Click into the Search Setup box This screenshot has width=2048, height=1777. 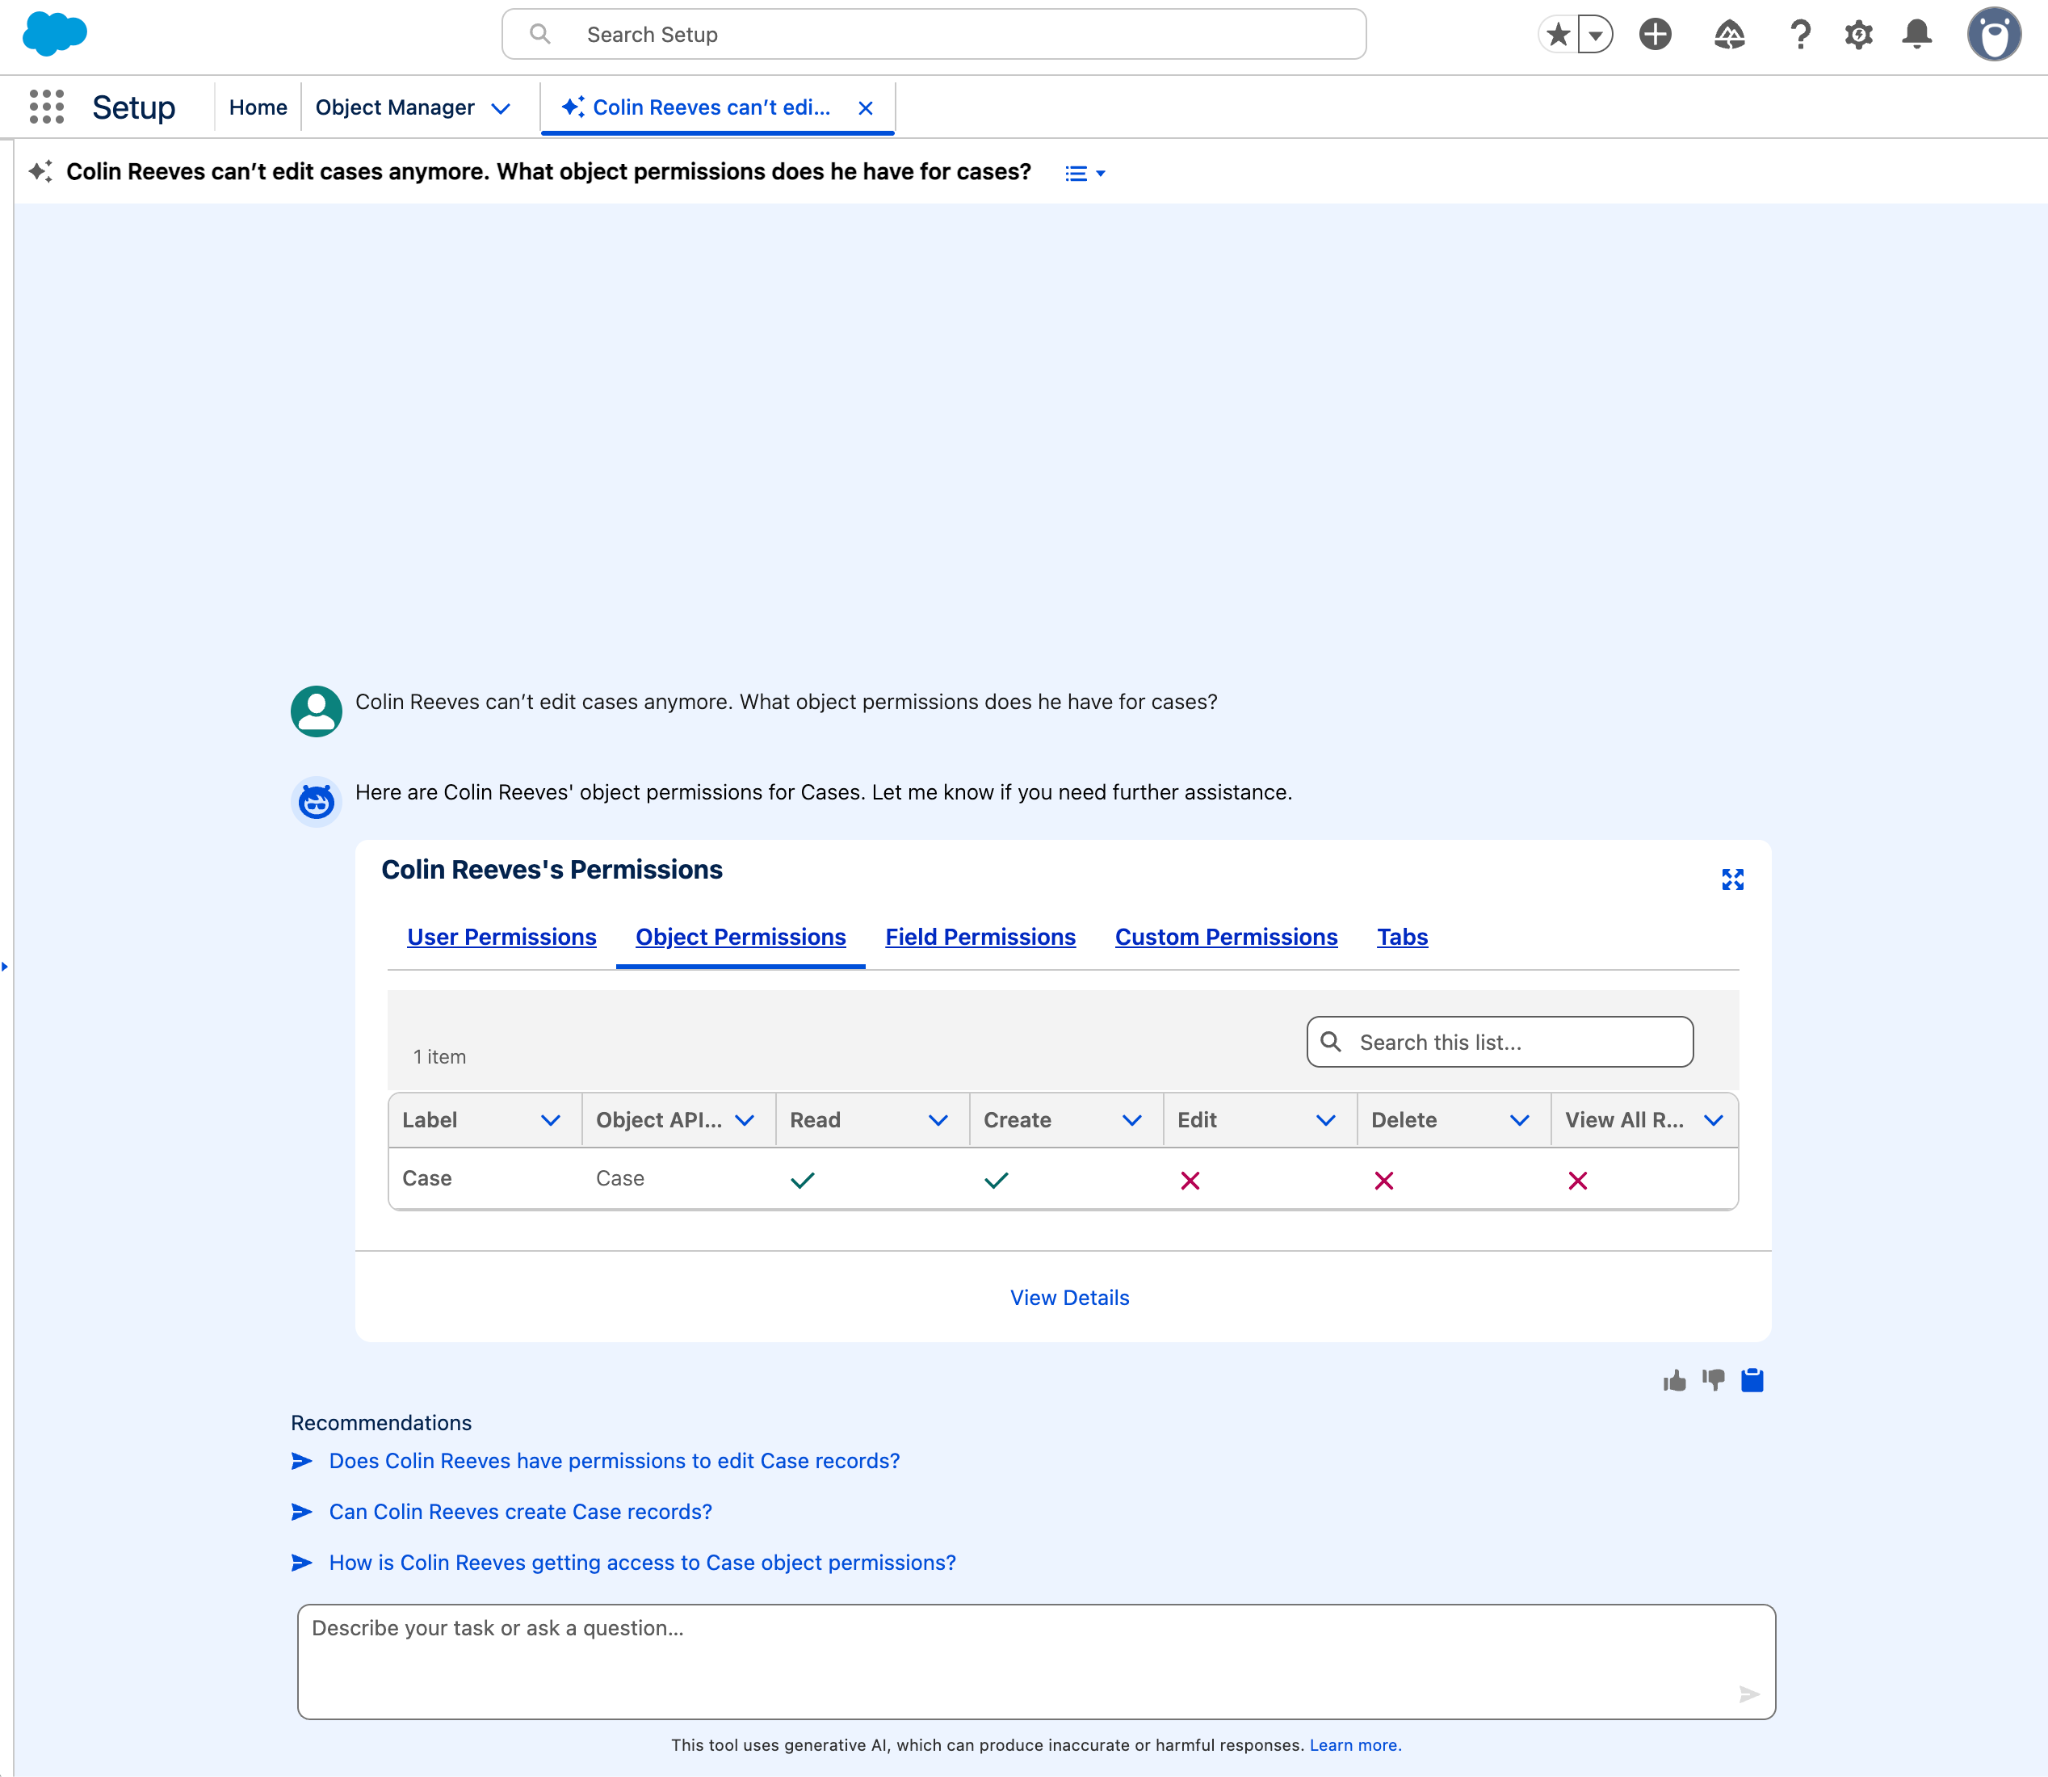click(x=934, y=35)
